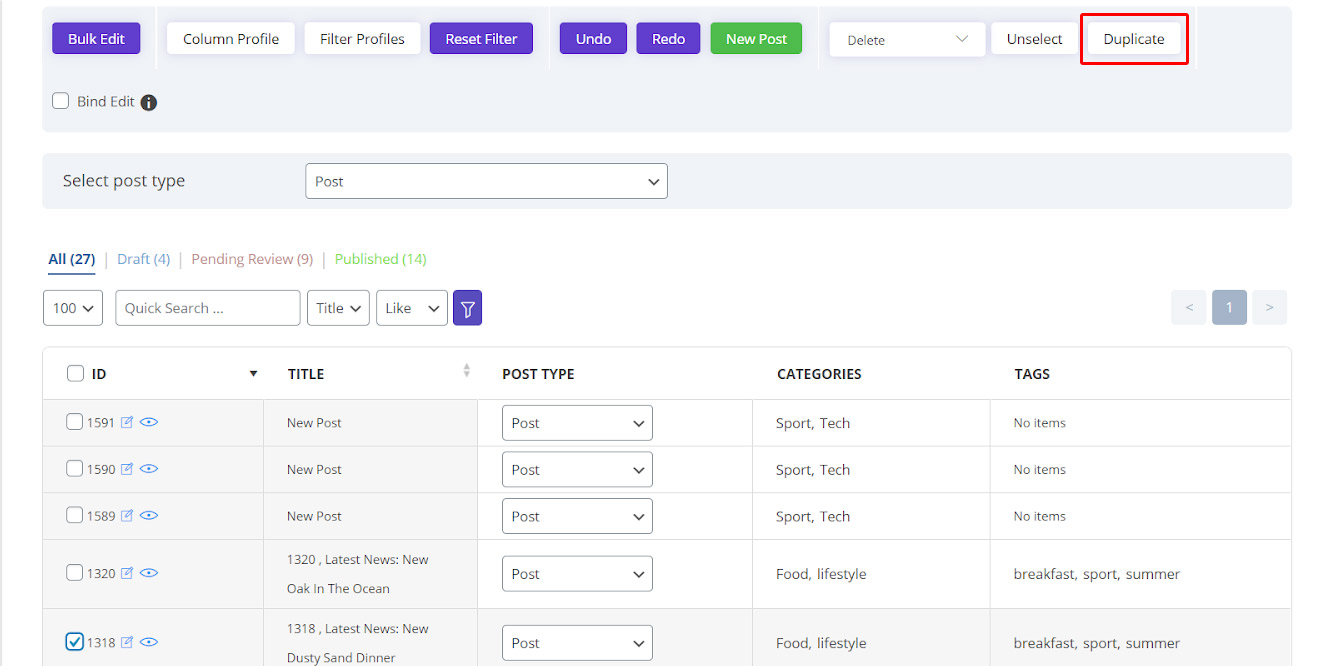The height and width of the screenshot is (666, 1330).
Task: Open the 100 rows-per-page dropdown
Action: click(x=73, y=308)
